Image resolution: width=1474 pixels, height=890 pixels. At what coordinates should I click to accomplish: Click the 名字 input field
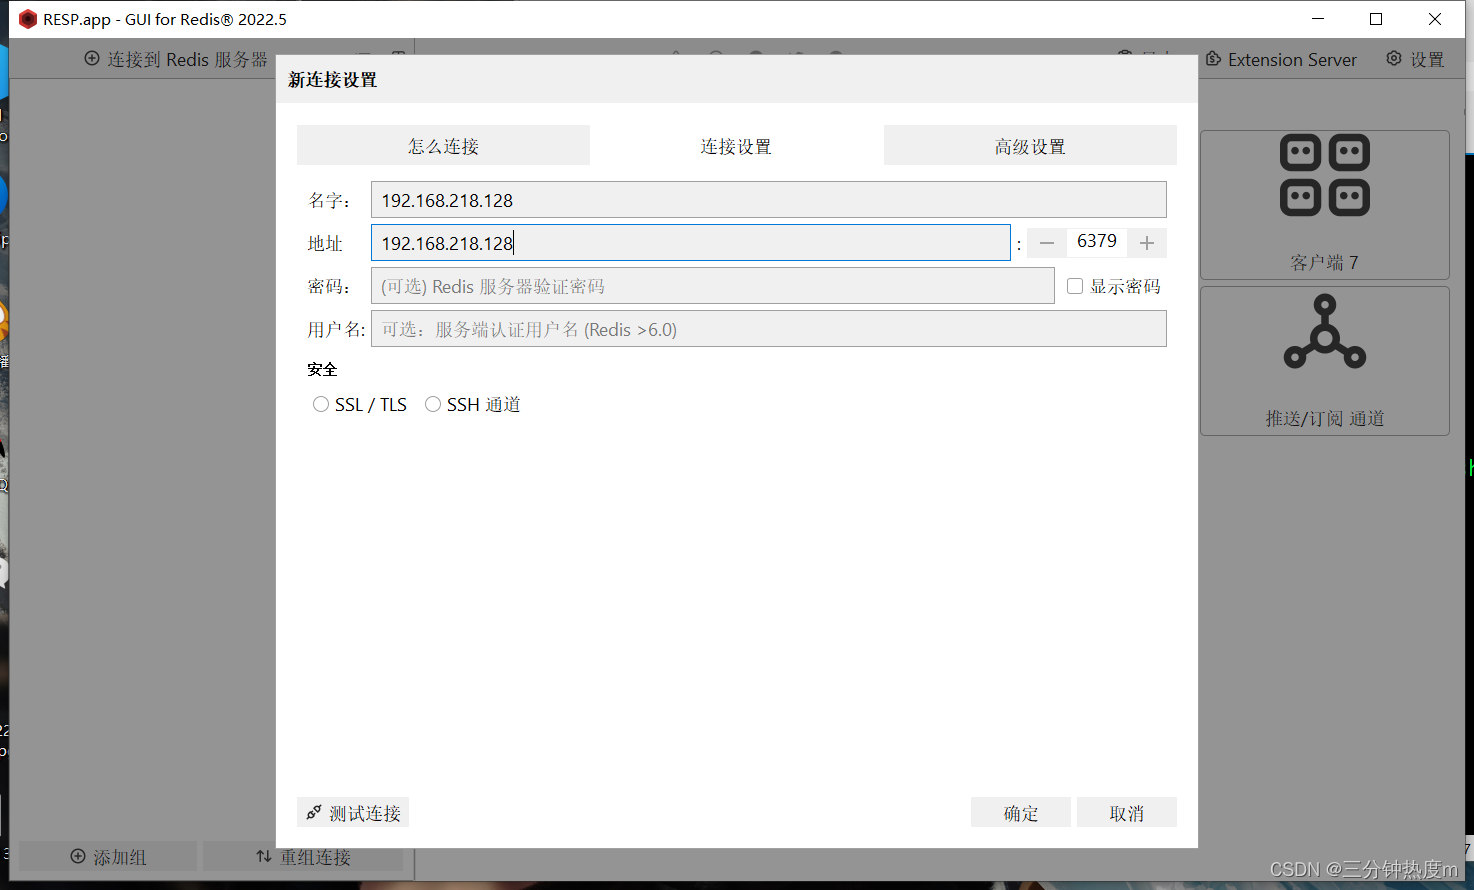coord(768,200)
